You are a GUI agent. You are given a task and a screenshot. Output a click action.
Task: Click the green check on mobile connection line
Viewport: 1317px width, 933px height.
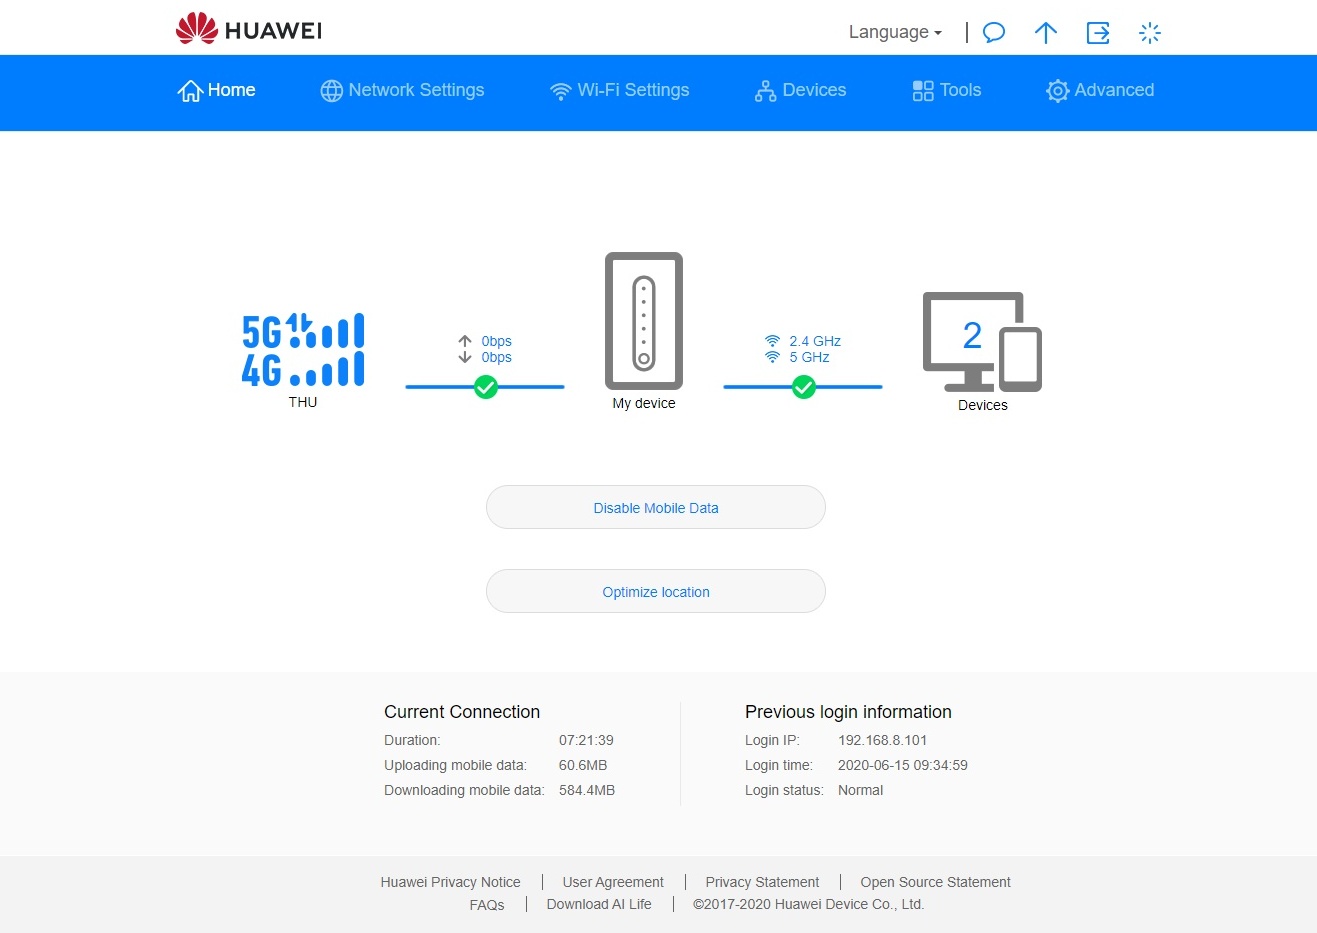(486, 387)
